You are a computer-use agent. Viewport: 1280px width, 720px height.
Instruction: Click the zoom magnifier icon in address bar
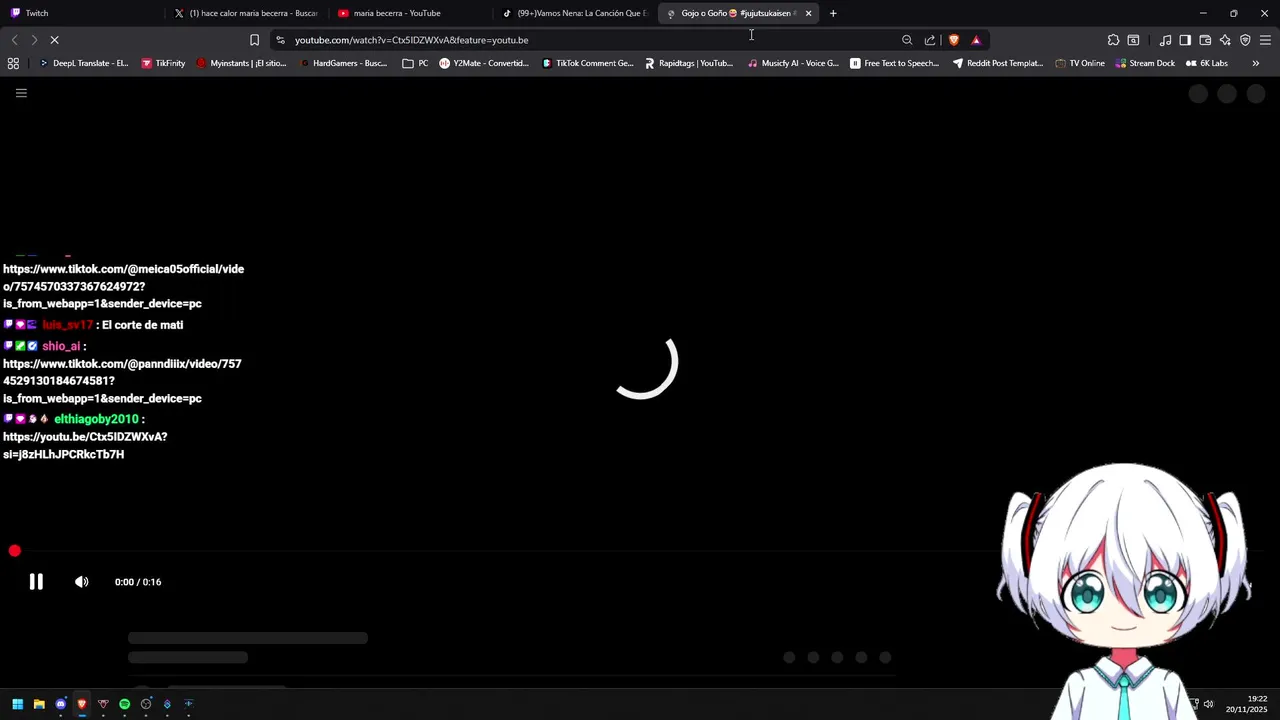tap(907, 40)
